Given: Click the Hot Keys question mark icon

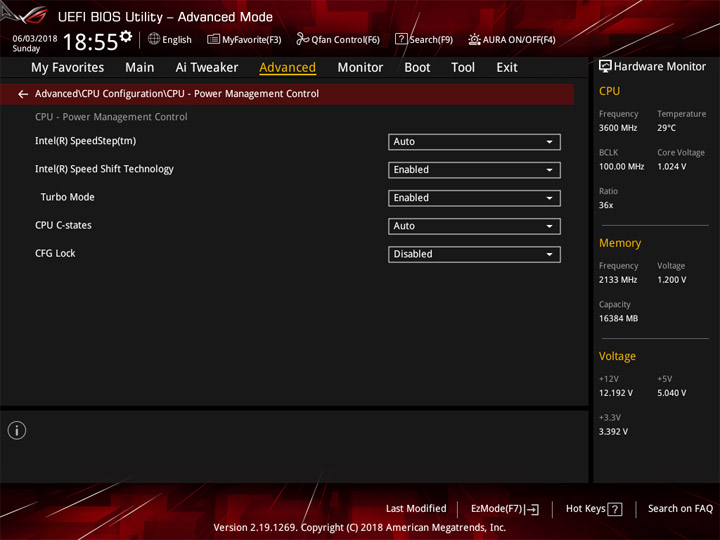Looking at the screenshot, I should (614, 509).
